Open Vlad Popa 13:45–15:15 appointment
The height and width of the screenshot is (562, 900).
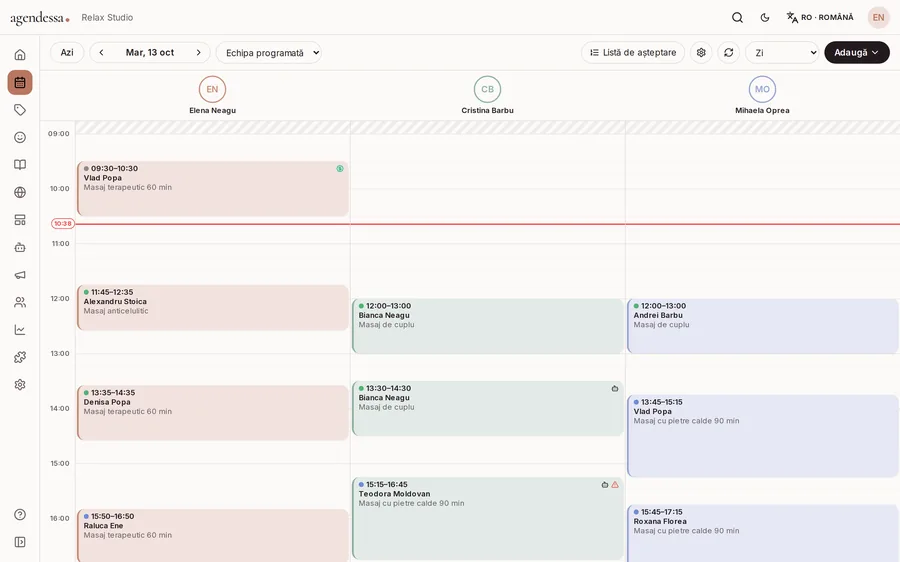point(763,436)
